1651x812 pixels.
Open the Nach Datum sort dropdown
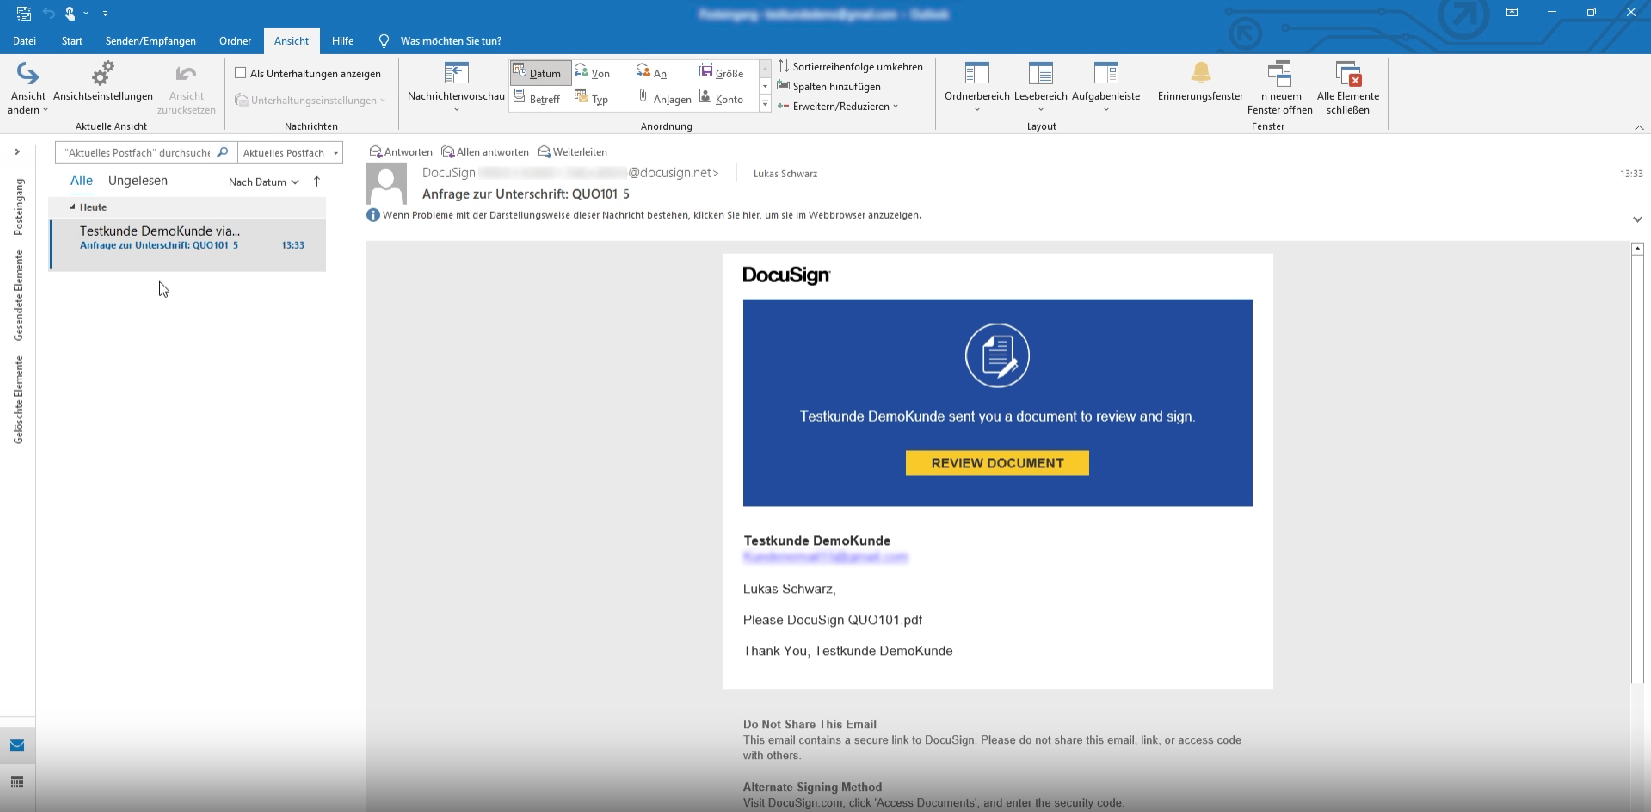pos(264,182)
